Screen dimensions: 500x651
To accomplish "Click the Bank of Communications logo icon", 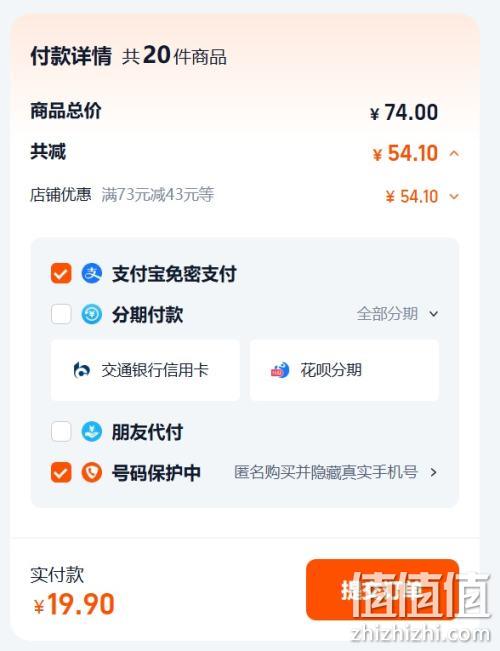I will [x=82, y=370].
